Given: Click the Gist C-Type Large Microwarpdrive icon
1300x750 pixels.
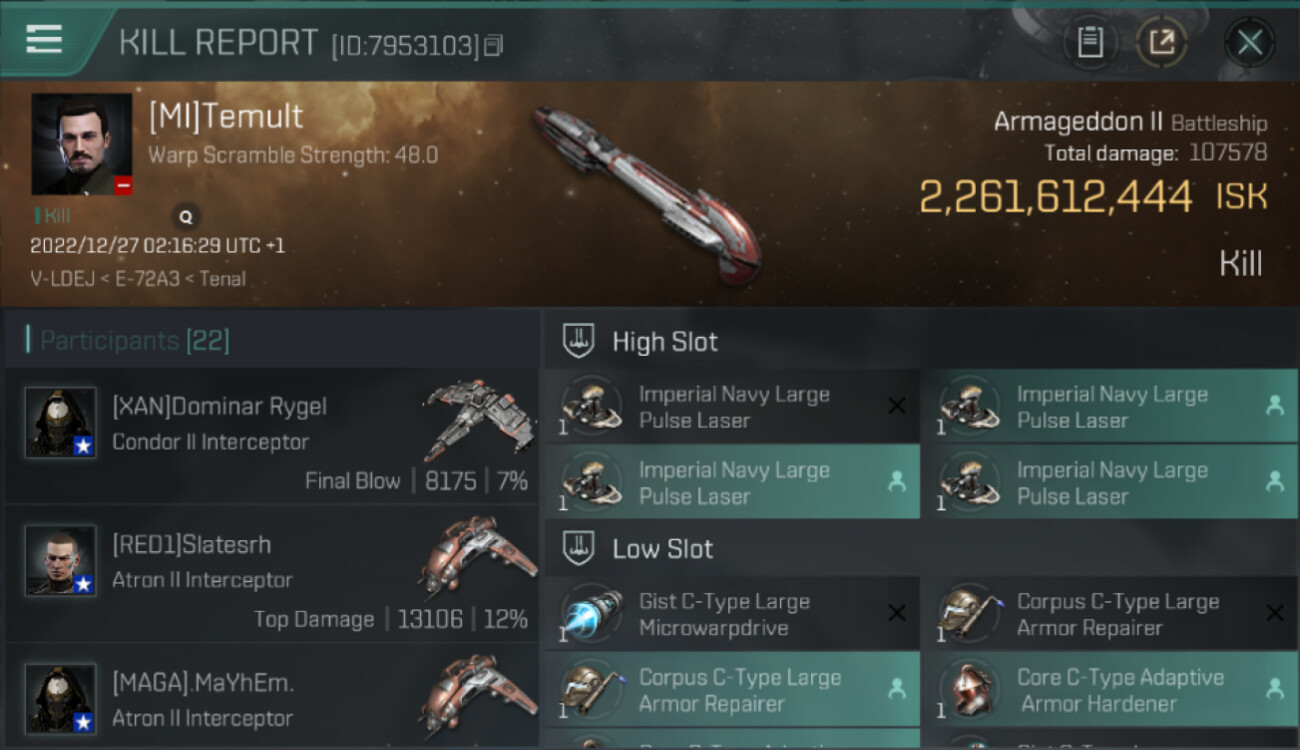Looking at the screenshot, I should 590,614.
